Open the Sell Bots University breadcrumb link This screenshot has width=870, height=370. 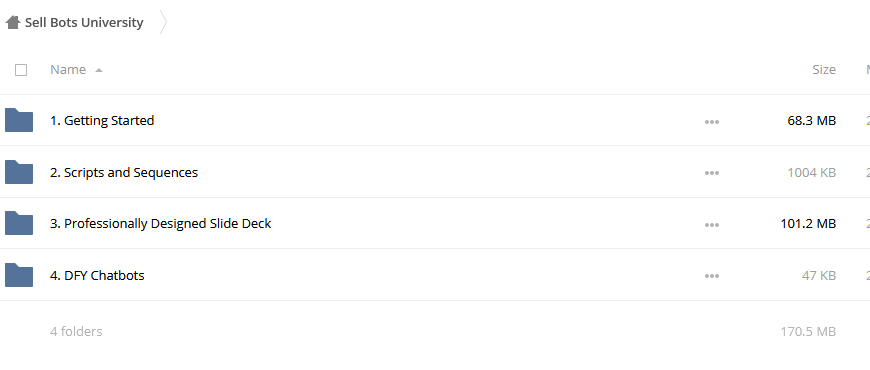84,23
